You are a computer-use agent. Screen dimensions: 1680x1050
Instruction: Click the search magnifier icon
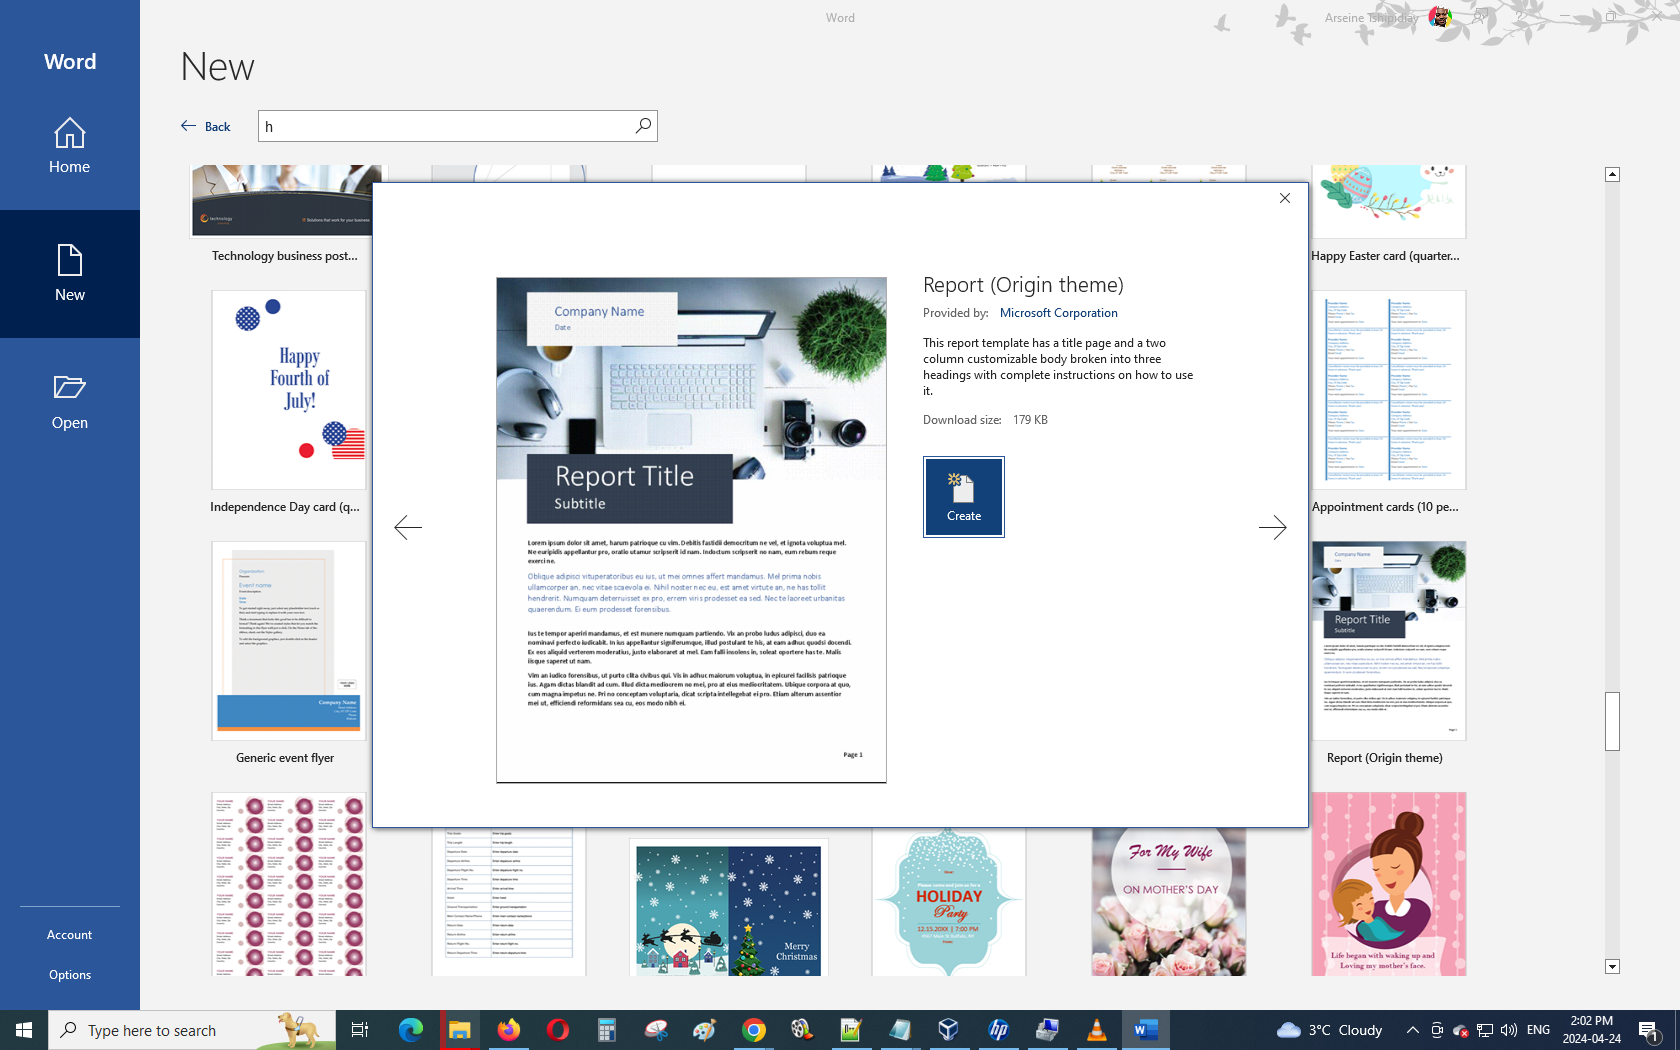[643, 126]
